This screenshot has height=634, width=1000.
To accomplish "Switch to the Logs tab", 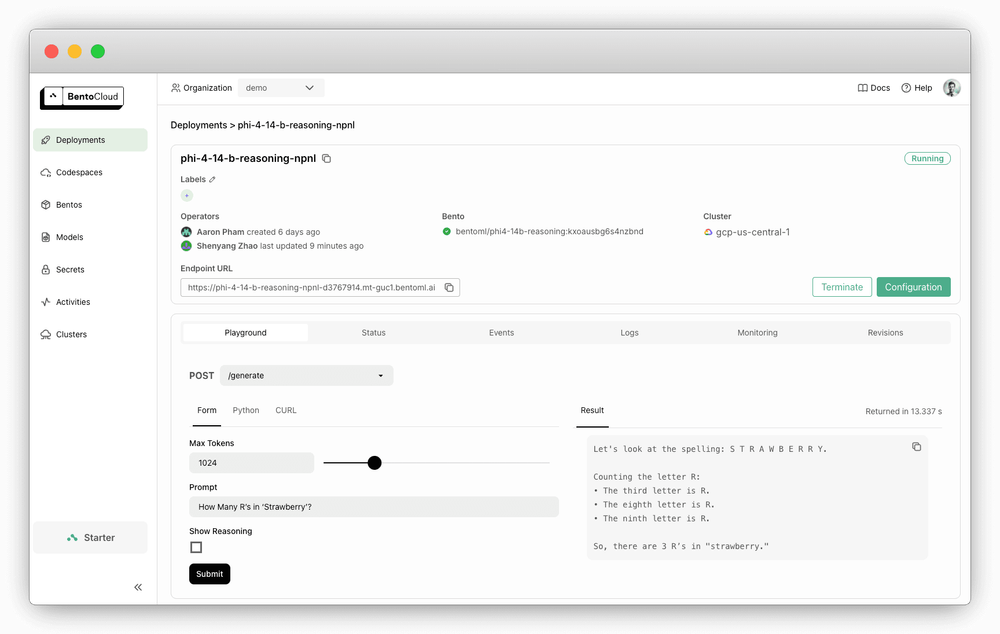I will 629,332.
